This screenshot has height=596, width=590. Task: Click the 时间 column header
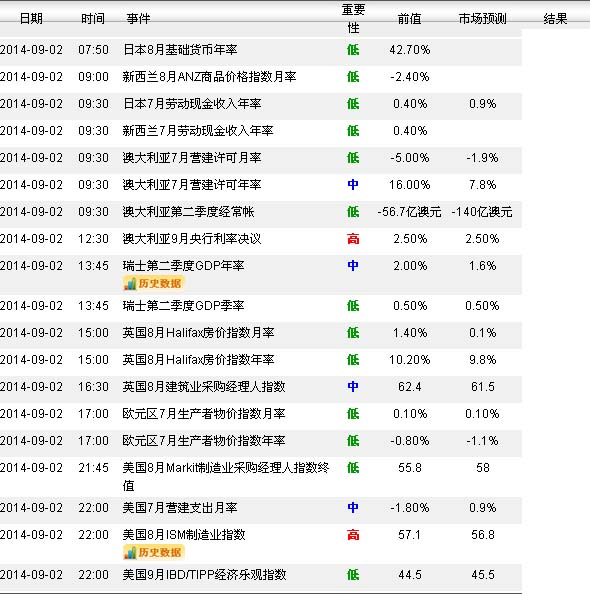(93, 18)
